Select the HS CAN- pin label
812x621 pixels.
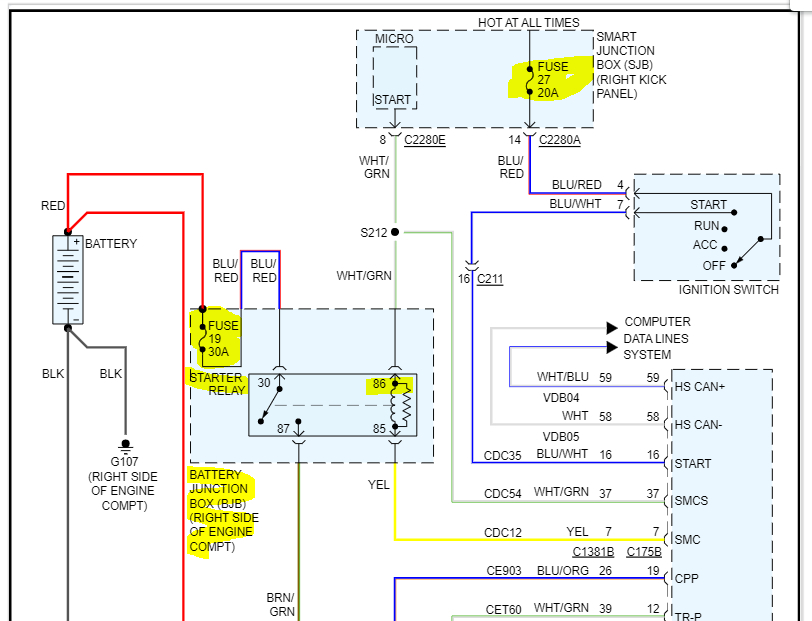(x=698, y=425)
